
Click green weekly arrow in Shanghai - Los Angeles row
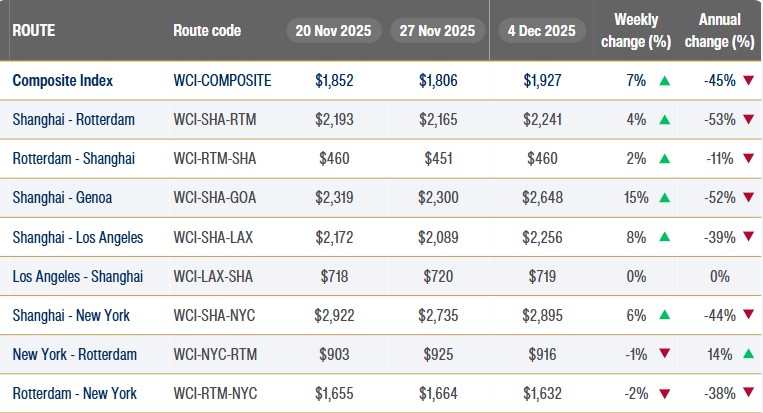pos(663,237)
